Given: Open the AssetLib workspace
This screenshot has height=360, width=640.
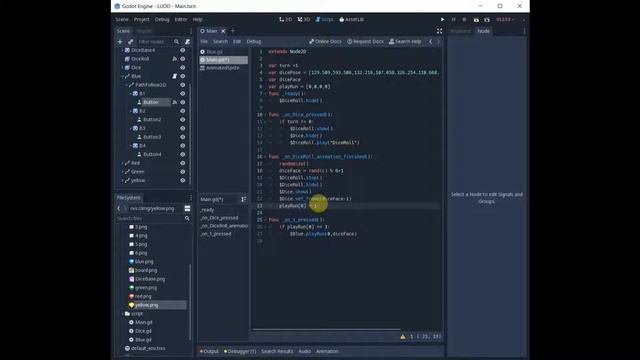Looking at the screenshot, I should pos(351,20).
